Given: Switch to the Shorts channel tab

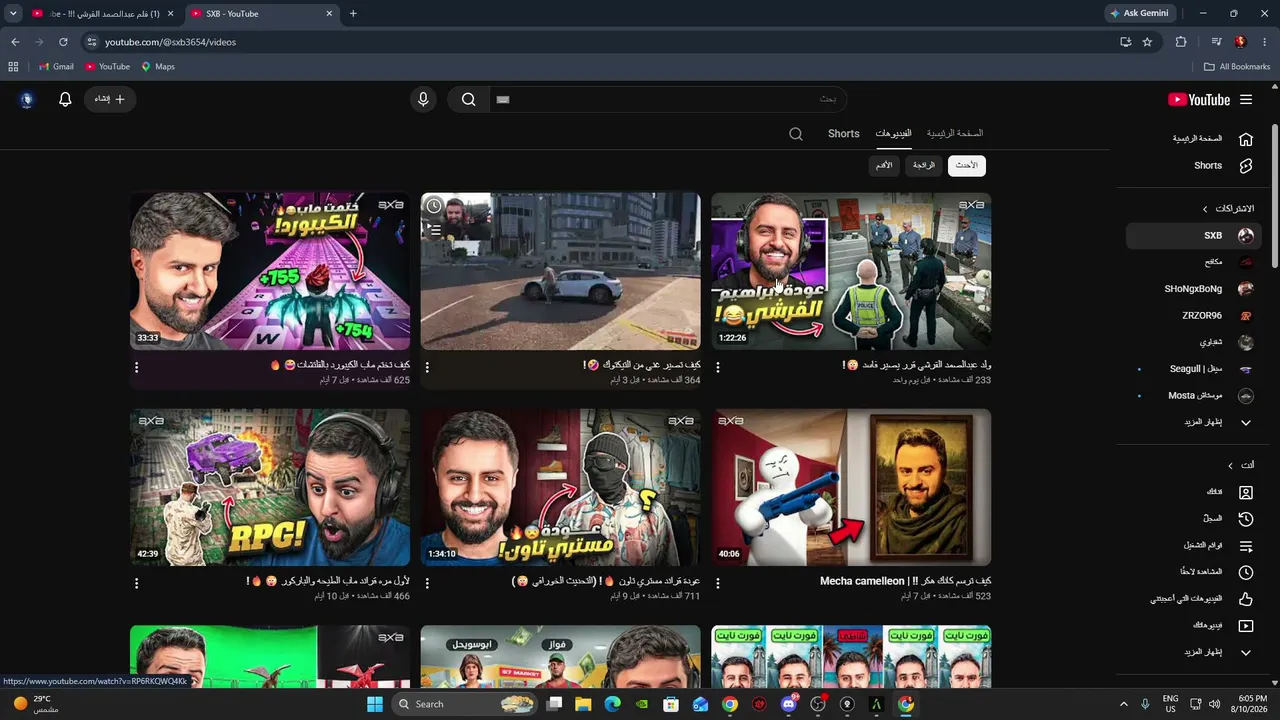Looking at the screenshot, I should [x=844, y=133].
